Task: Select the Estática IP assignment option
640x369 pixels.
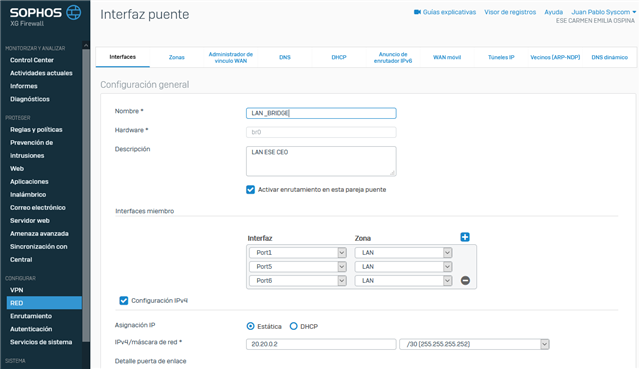Action: [x=250, y=326]
